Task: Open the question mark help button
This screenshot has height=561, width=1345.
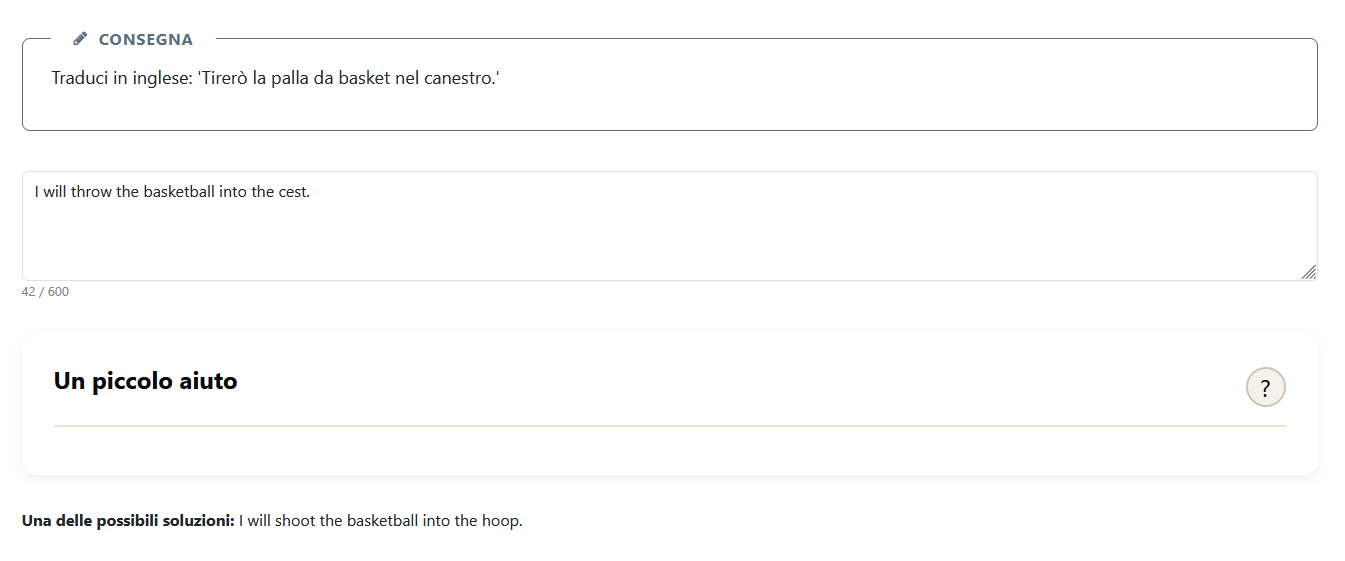Action: tap(1265, 388)
